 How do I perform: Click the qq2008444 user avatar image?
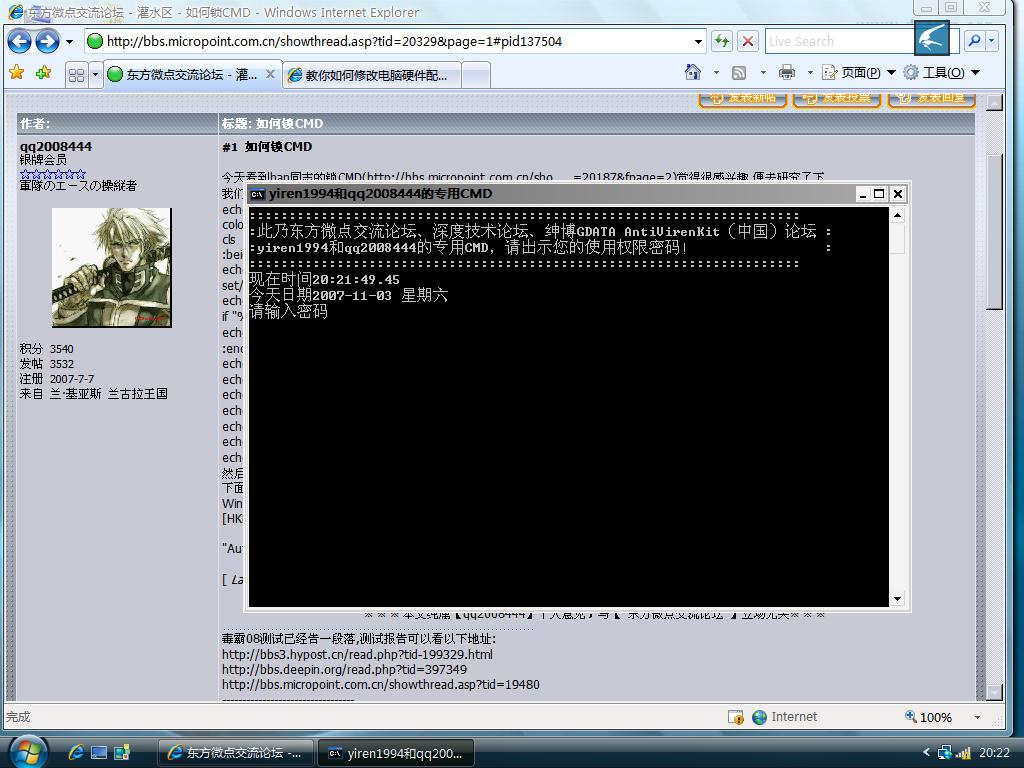[111, 267]
